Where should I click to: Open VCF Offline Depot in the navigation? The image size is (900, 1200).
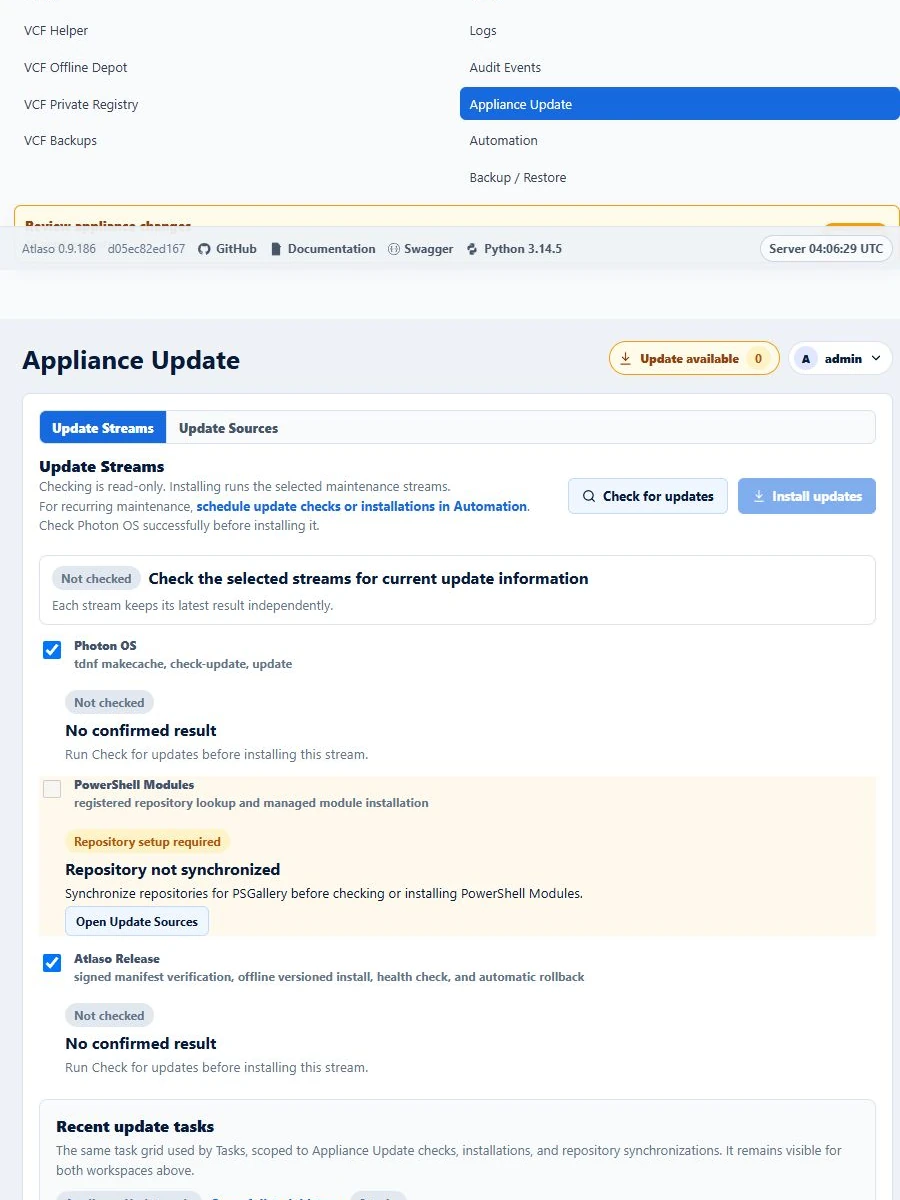(76, 68)
